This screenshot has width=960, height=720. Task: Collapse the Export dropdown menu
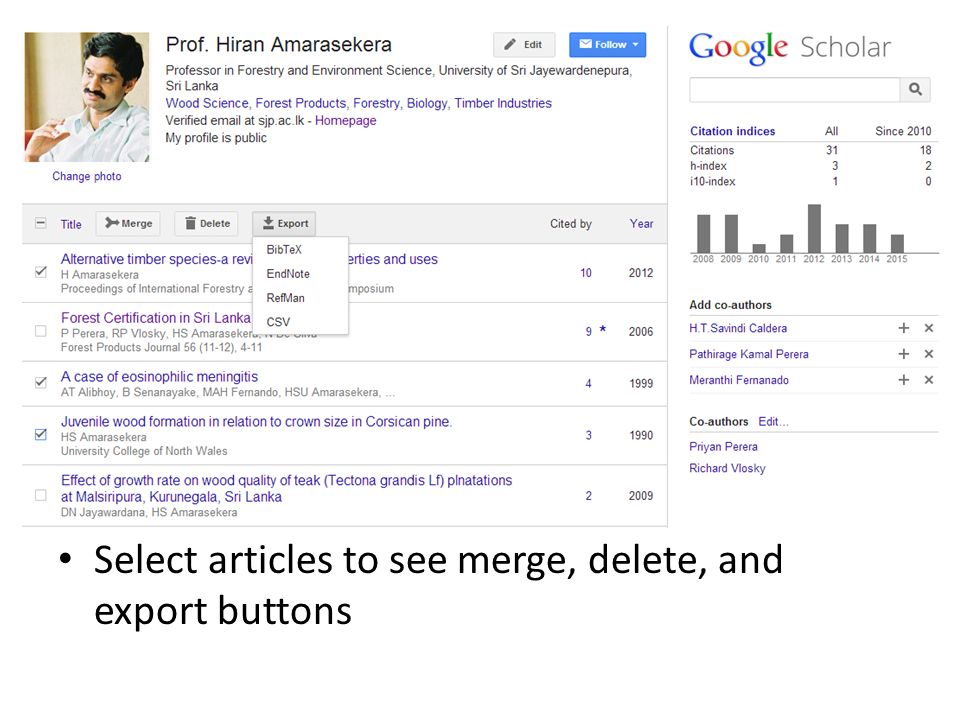[x=285, y=223]
